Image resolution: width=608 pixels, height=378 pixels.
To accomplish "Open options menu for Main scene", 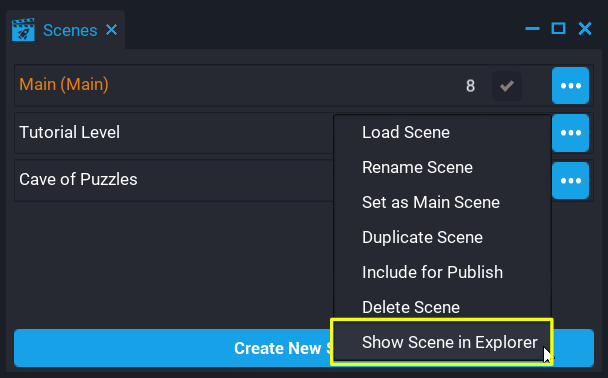I will [x=570, y=86].
